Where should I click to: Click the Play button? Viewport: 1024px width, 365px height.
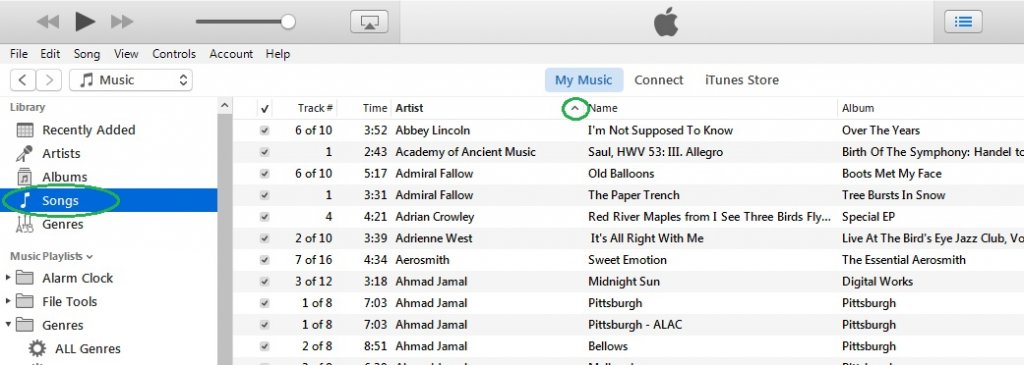click(85, 22)
